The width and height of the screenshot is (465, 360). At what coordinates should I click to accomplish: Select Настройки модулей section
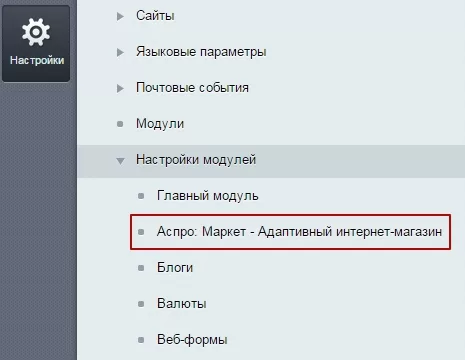196,160
